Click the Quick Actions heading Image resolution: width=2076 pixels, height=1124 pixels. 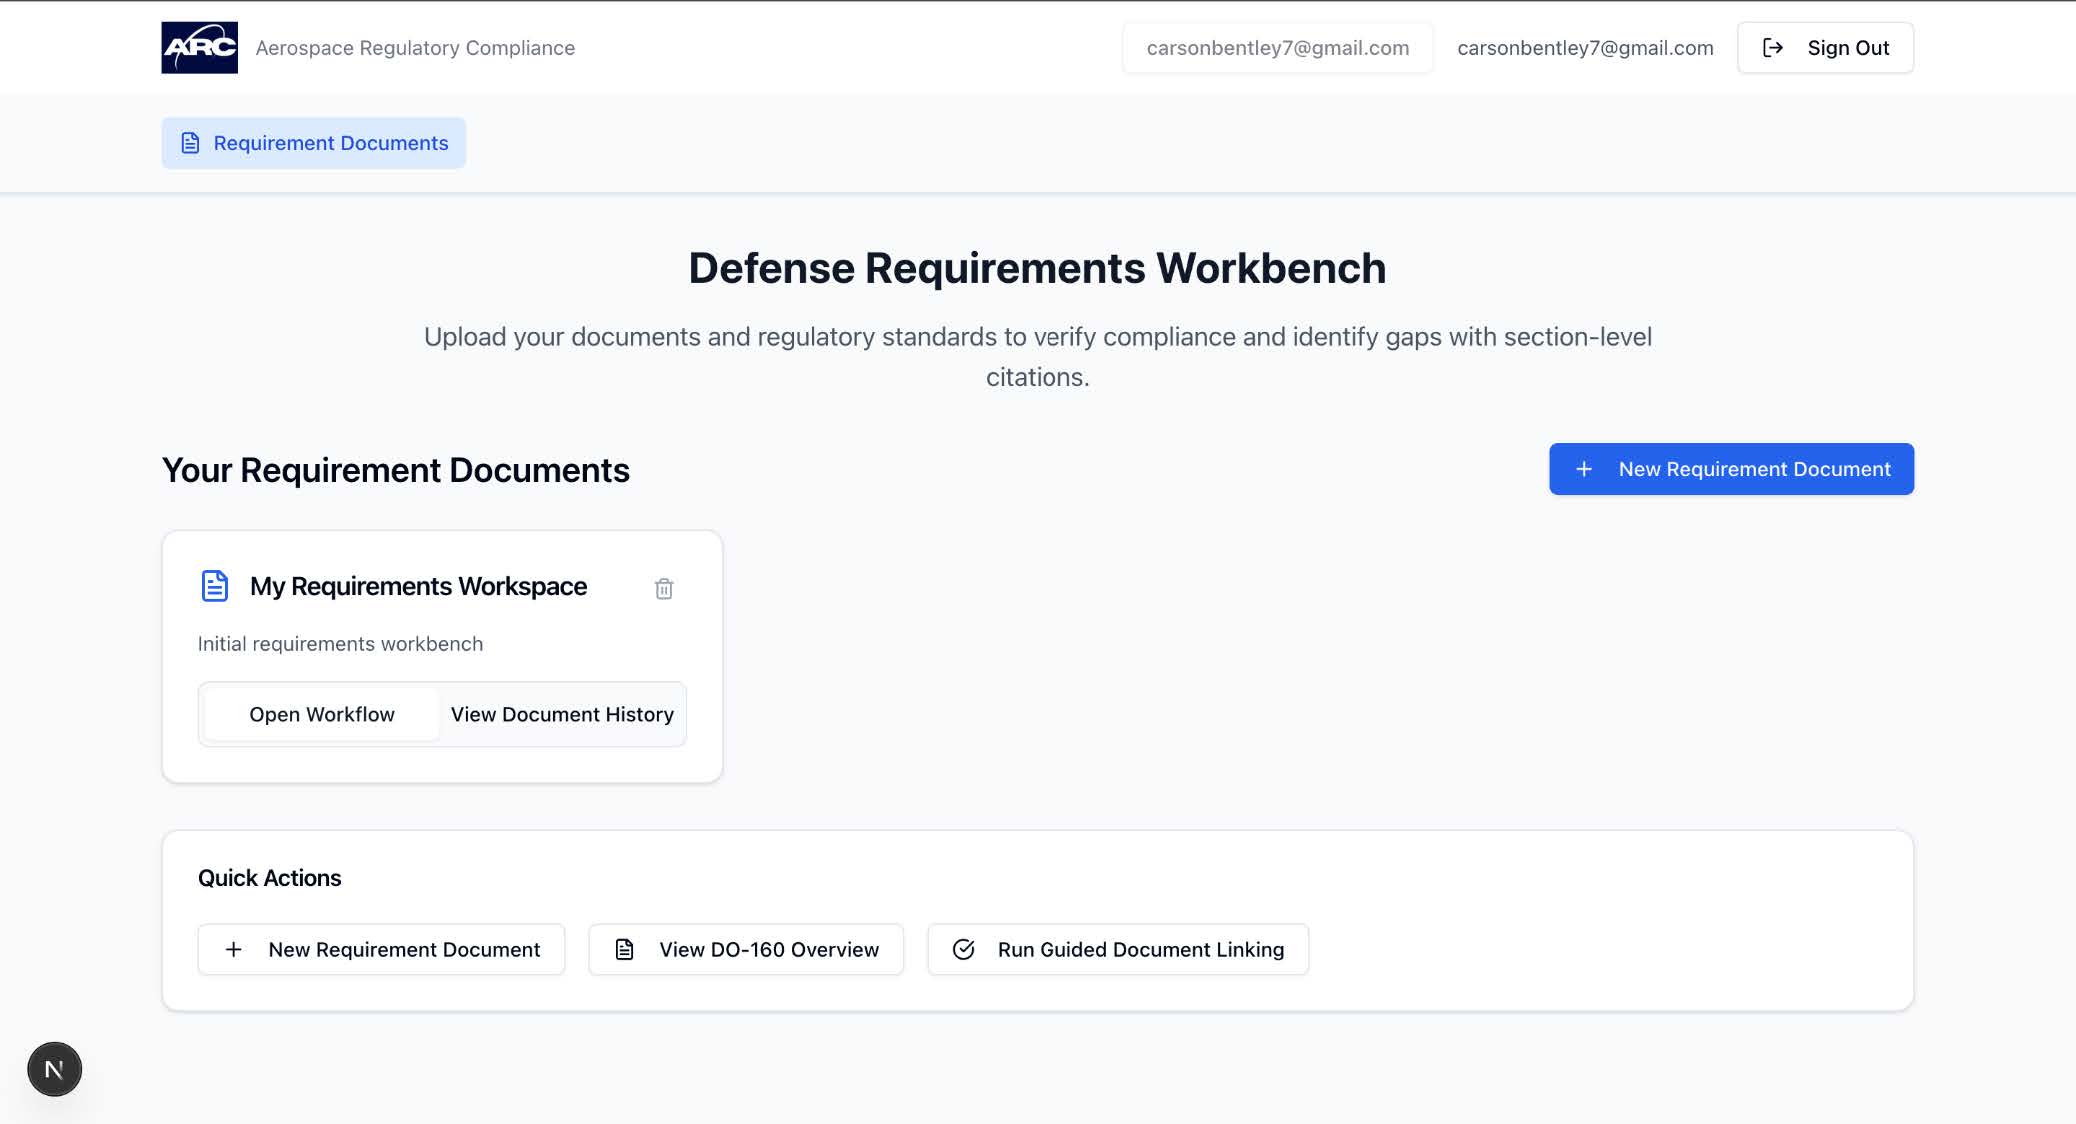269,878
